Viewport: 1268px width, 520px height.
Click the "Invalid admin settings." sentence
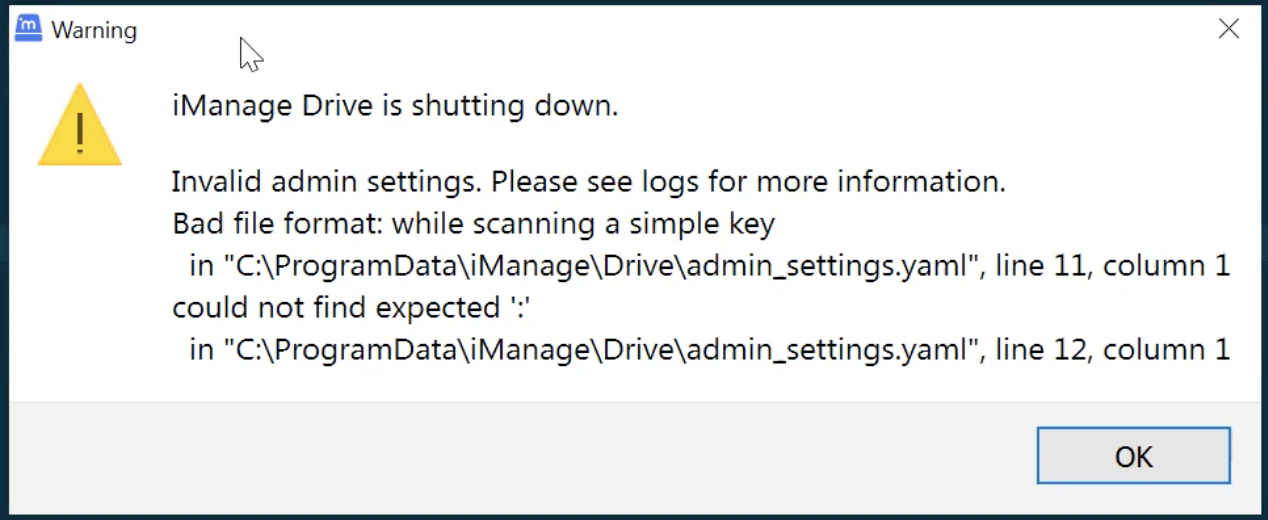327,182
